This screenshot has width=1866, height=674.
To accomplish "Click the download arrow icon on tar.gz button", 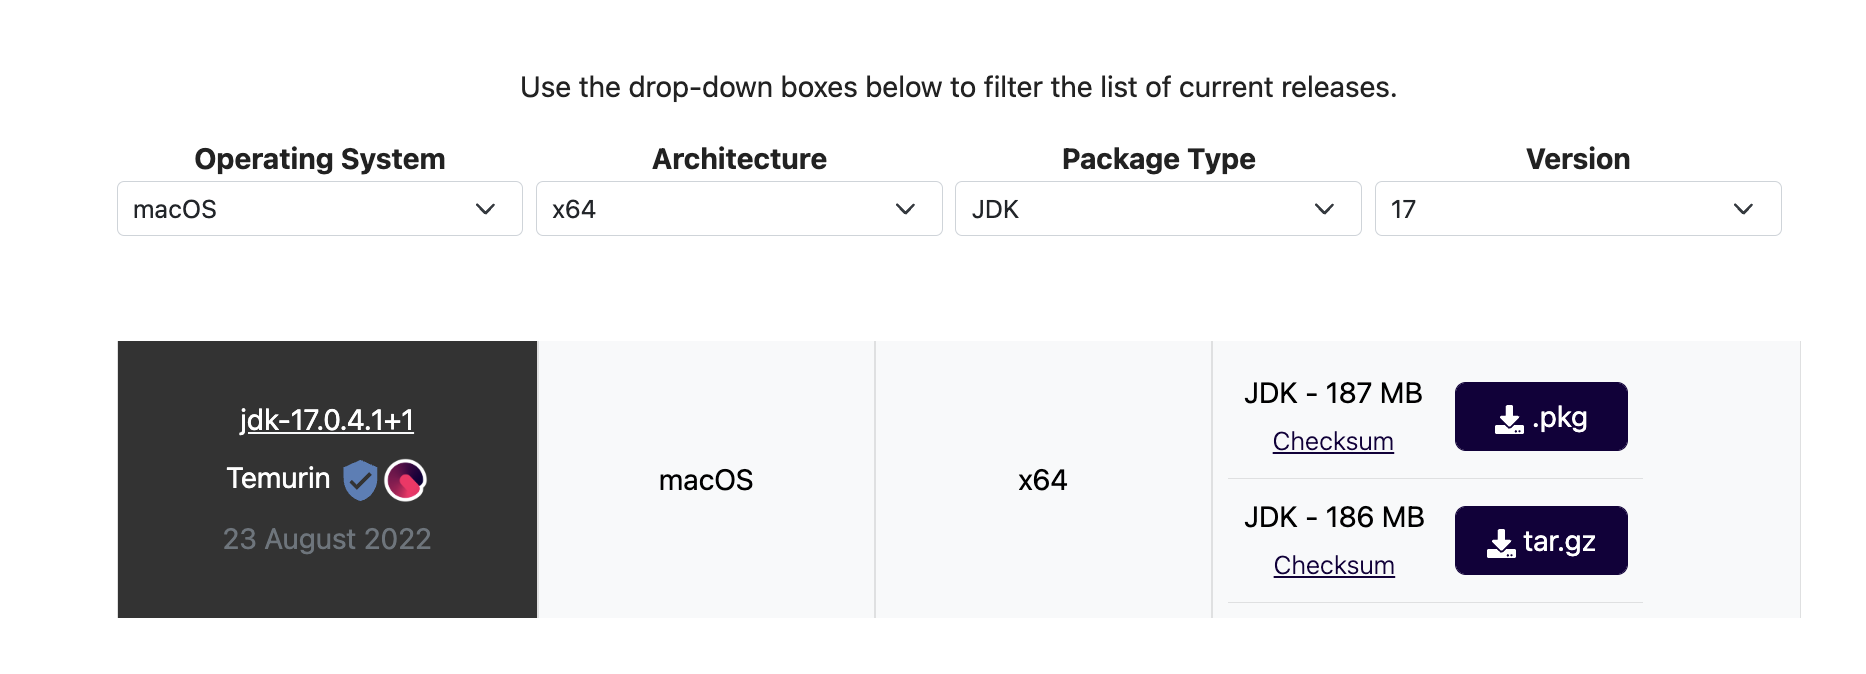I will tap(1501, 543).
